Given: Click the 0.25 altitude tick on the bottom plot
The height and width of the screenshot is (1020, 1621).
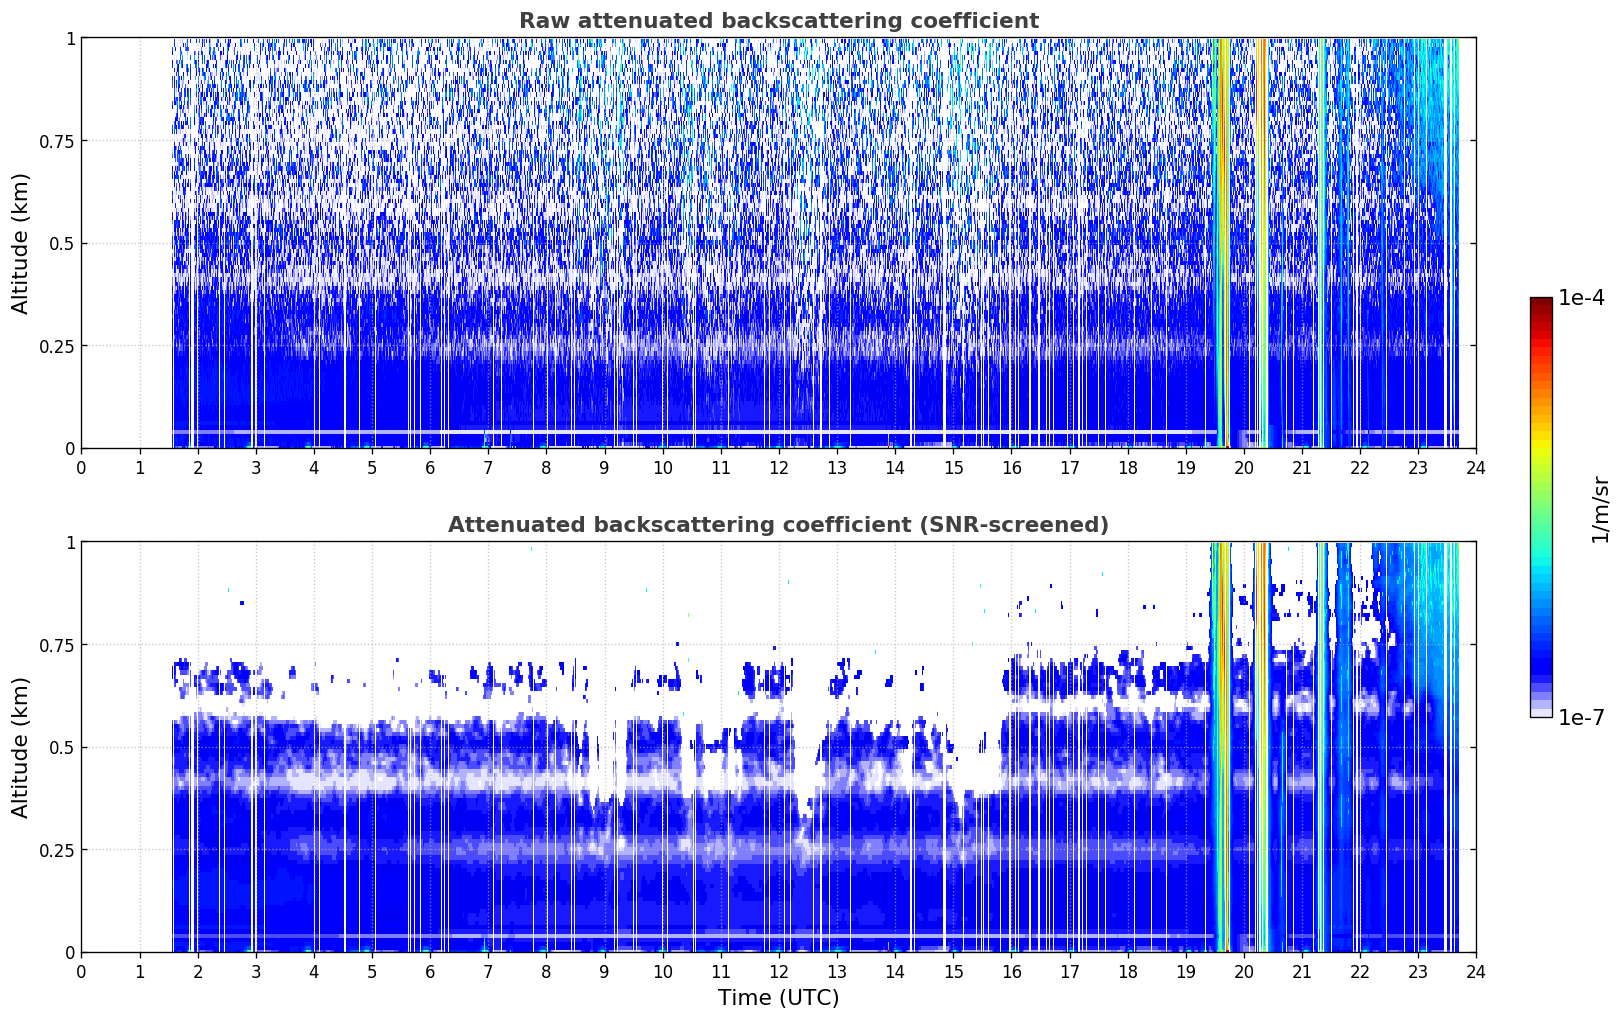Looking at the screenshot, I should tap(58, 850).
